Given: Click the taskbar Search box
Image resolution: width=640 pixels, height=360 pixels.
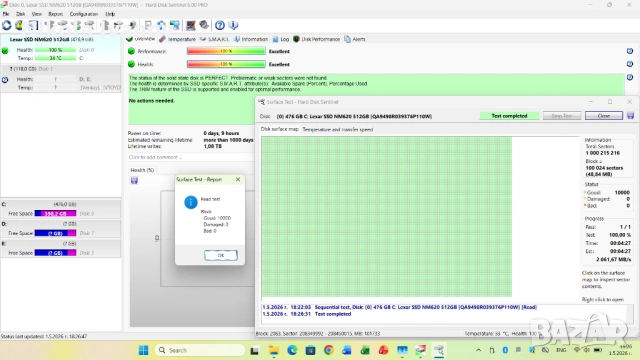Looking at the screenshot, I should (x=200, y=350).
